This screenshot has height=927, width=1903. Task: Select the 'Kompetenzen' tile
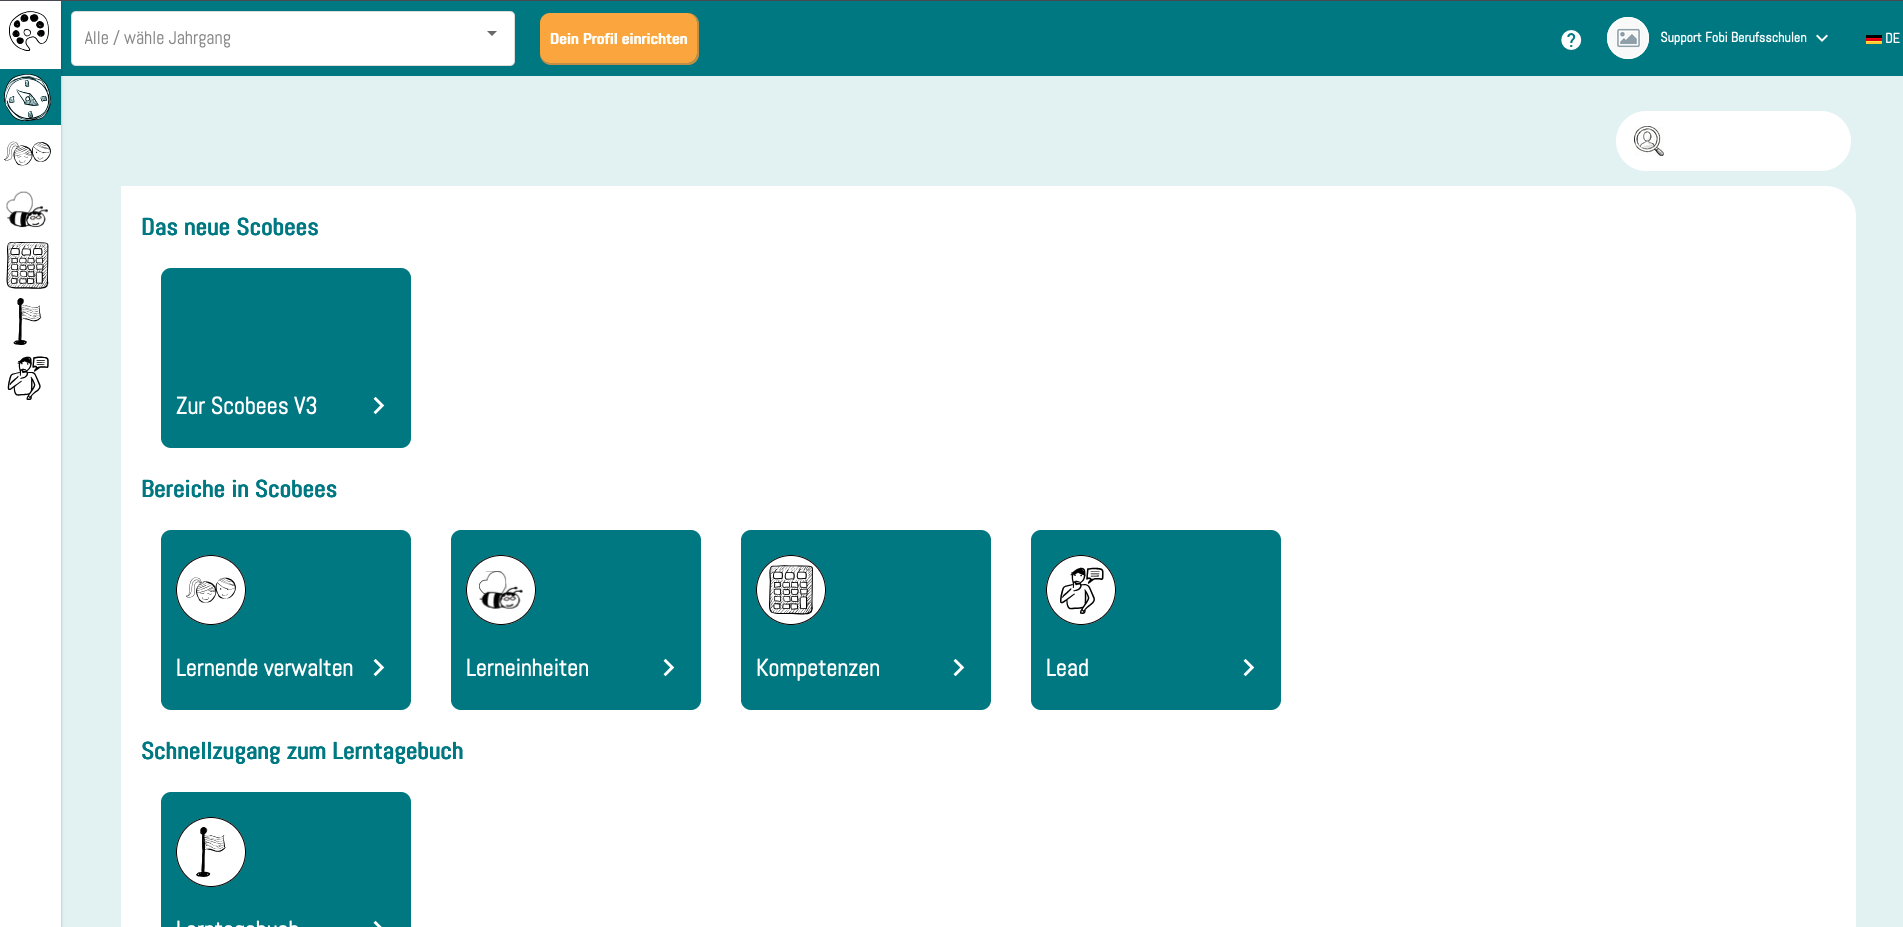point(865,619)
